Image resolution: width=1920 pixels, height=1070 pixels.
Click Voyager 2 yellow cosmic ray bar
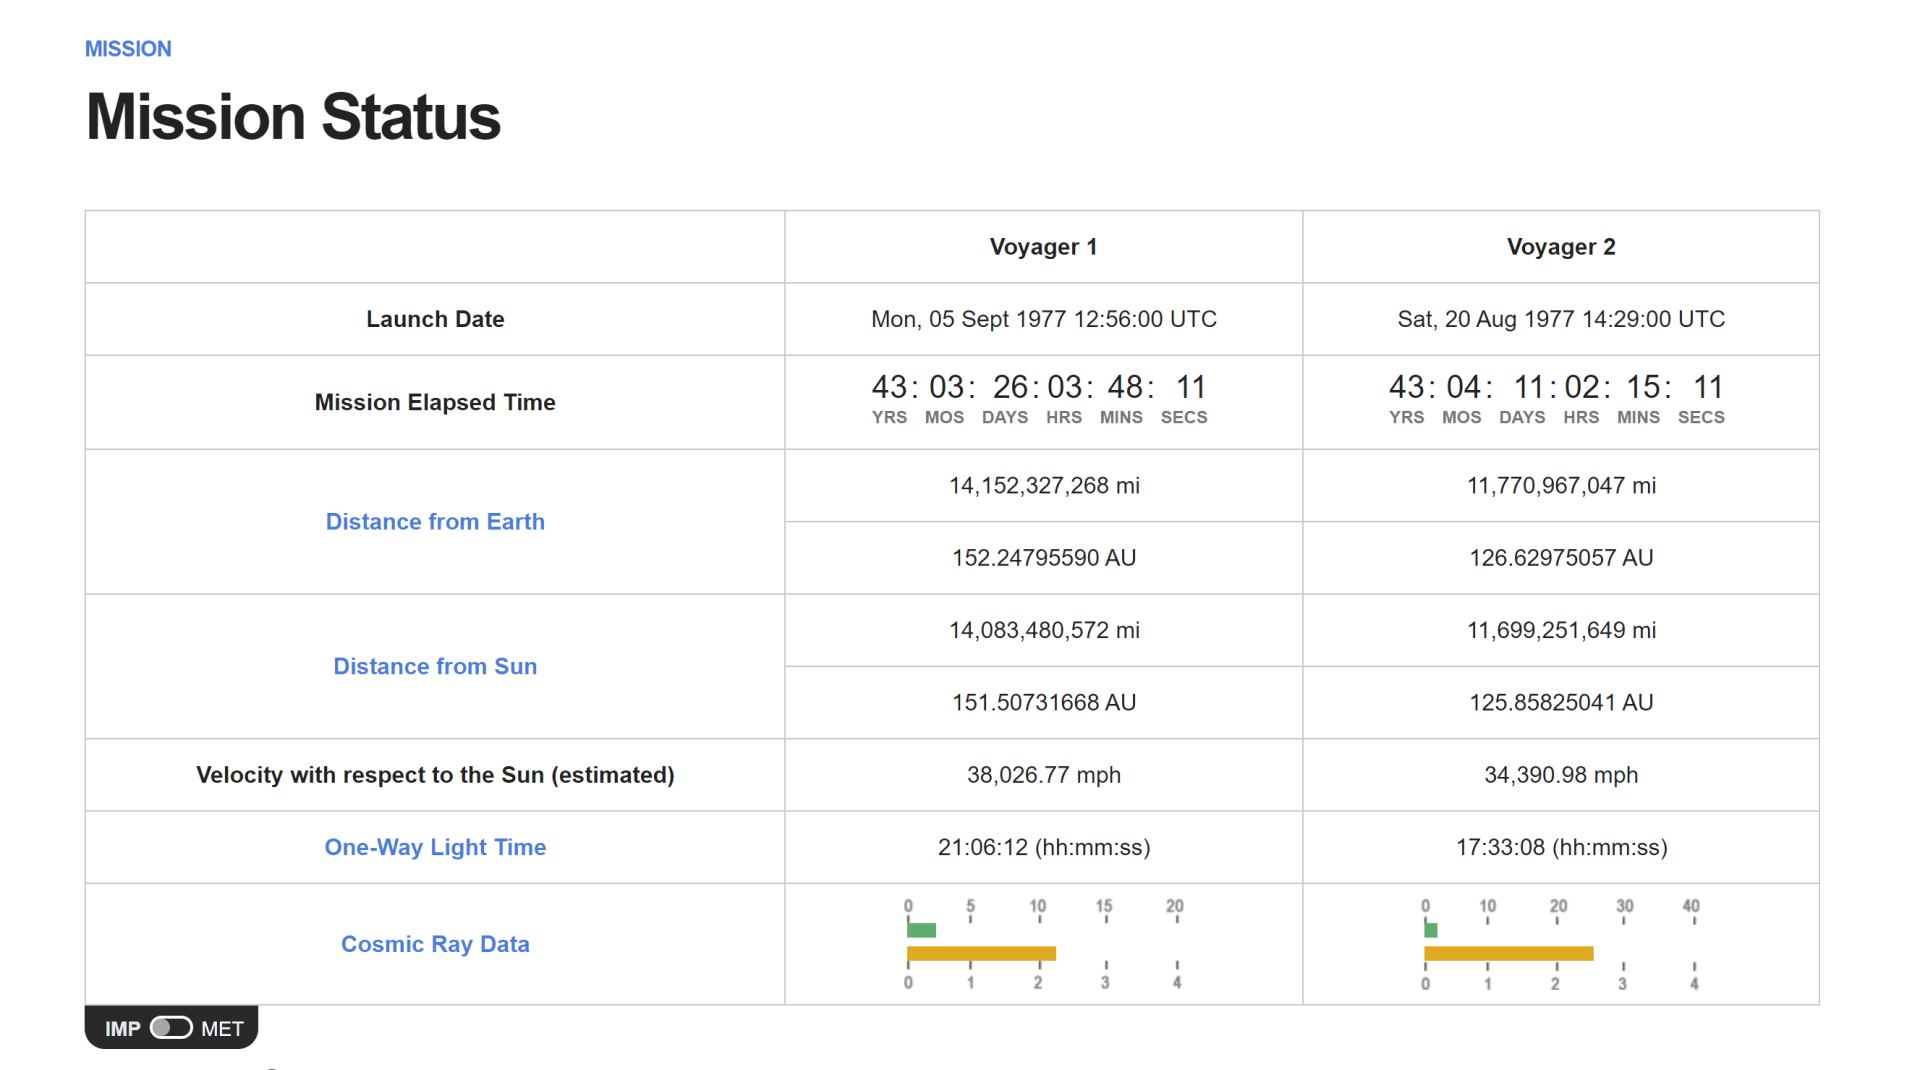1509,954
